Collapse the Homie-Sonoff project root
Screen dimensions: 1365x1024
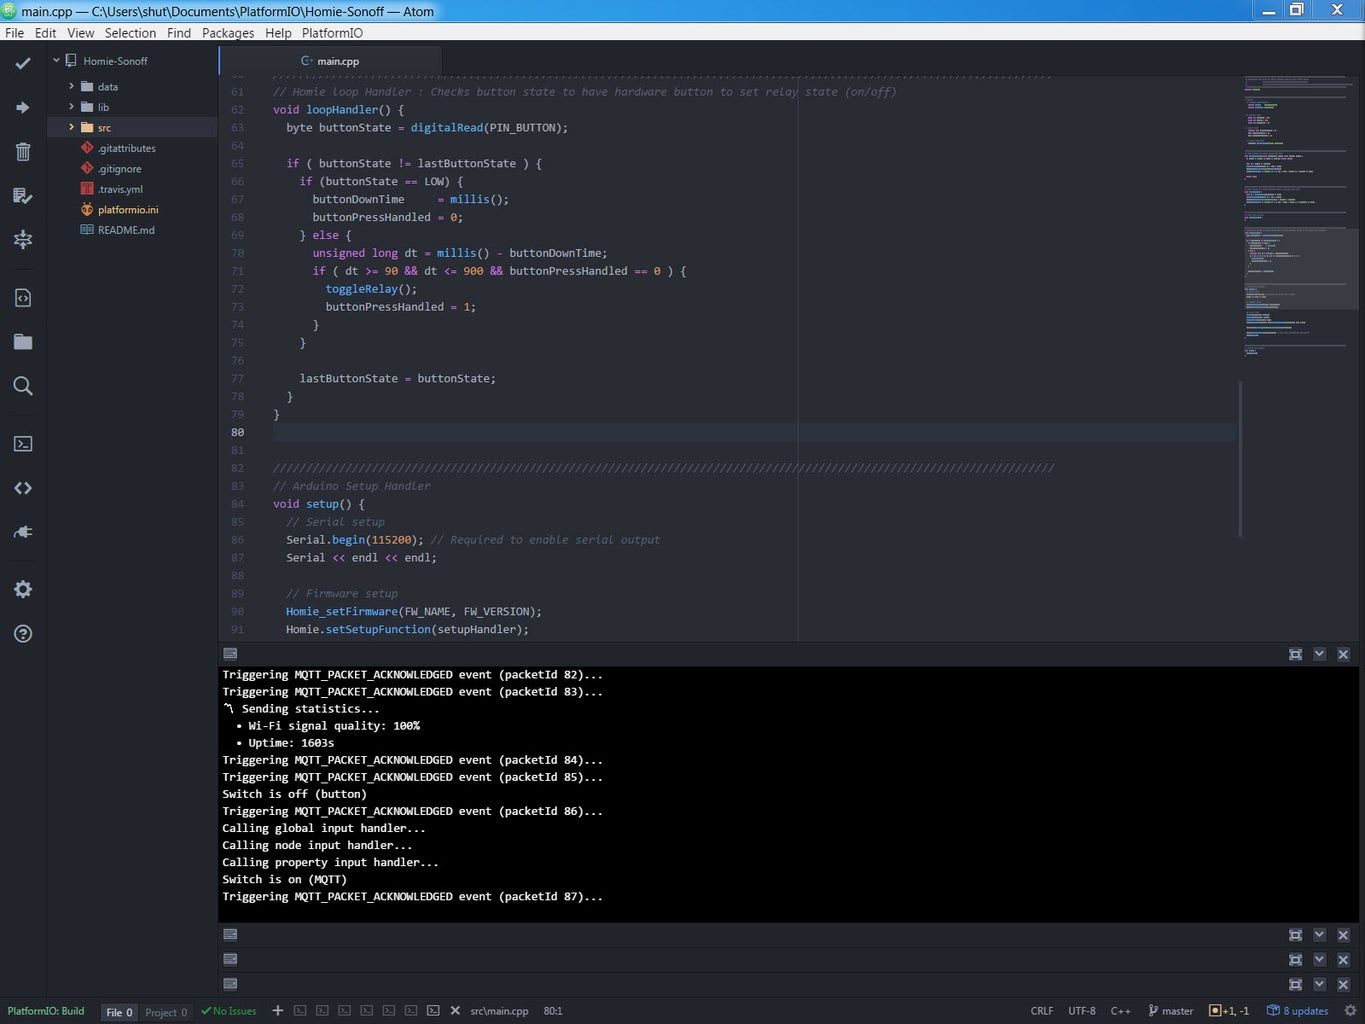(x=57, y=61)
